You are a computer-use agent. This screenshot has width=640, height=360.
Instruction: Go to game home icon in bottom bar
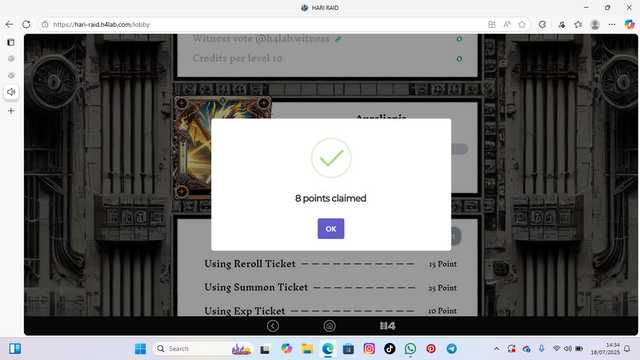click(x=329, y=326)
